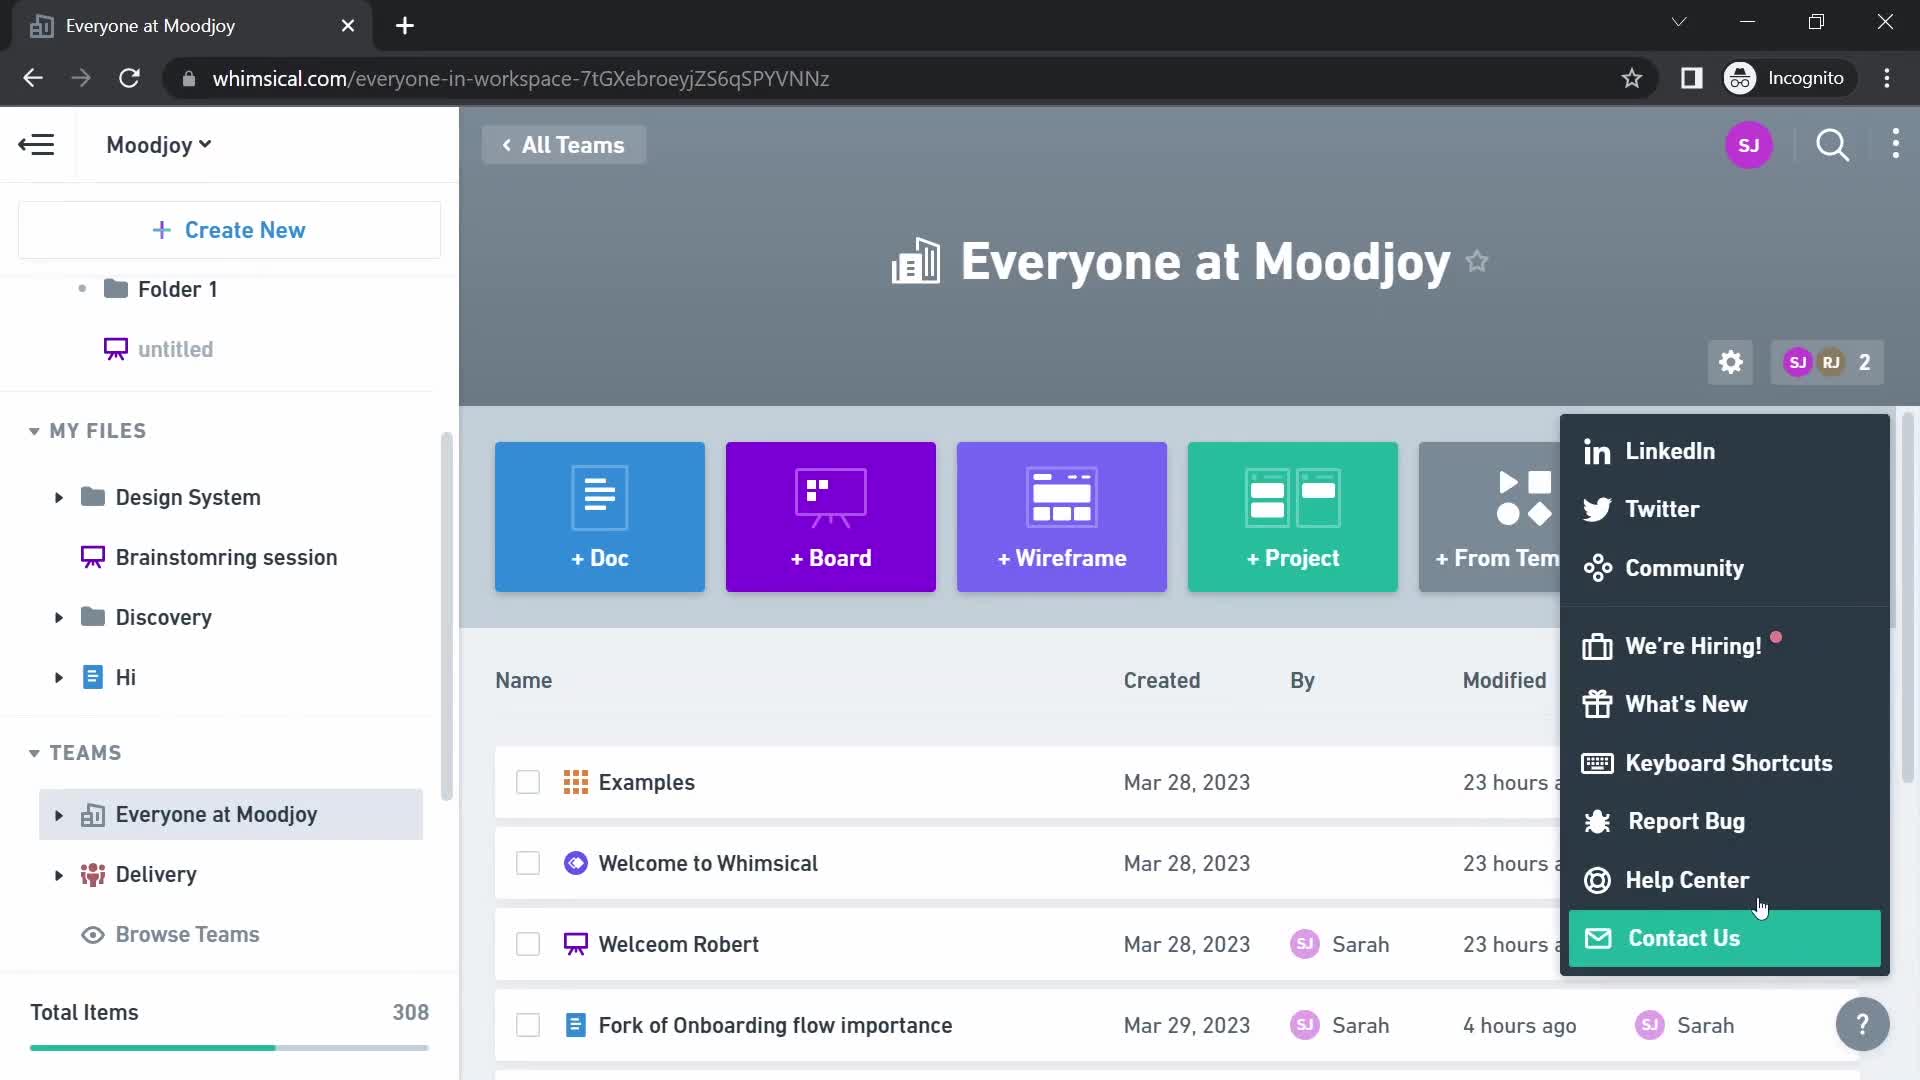Click the Report Bug icon
1920x1080 pixels.
pyautogui.click(x=1600, y=820)
